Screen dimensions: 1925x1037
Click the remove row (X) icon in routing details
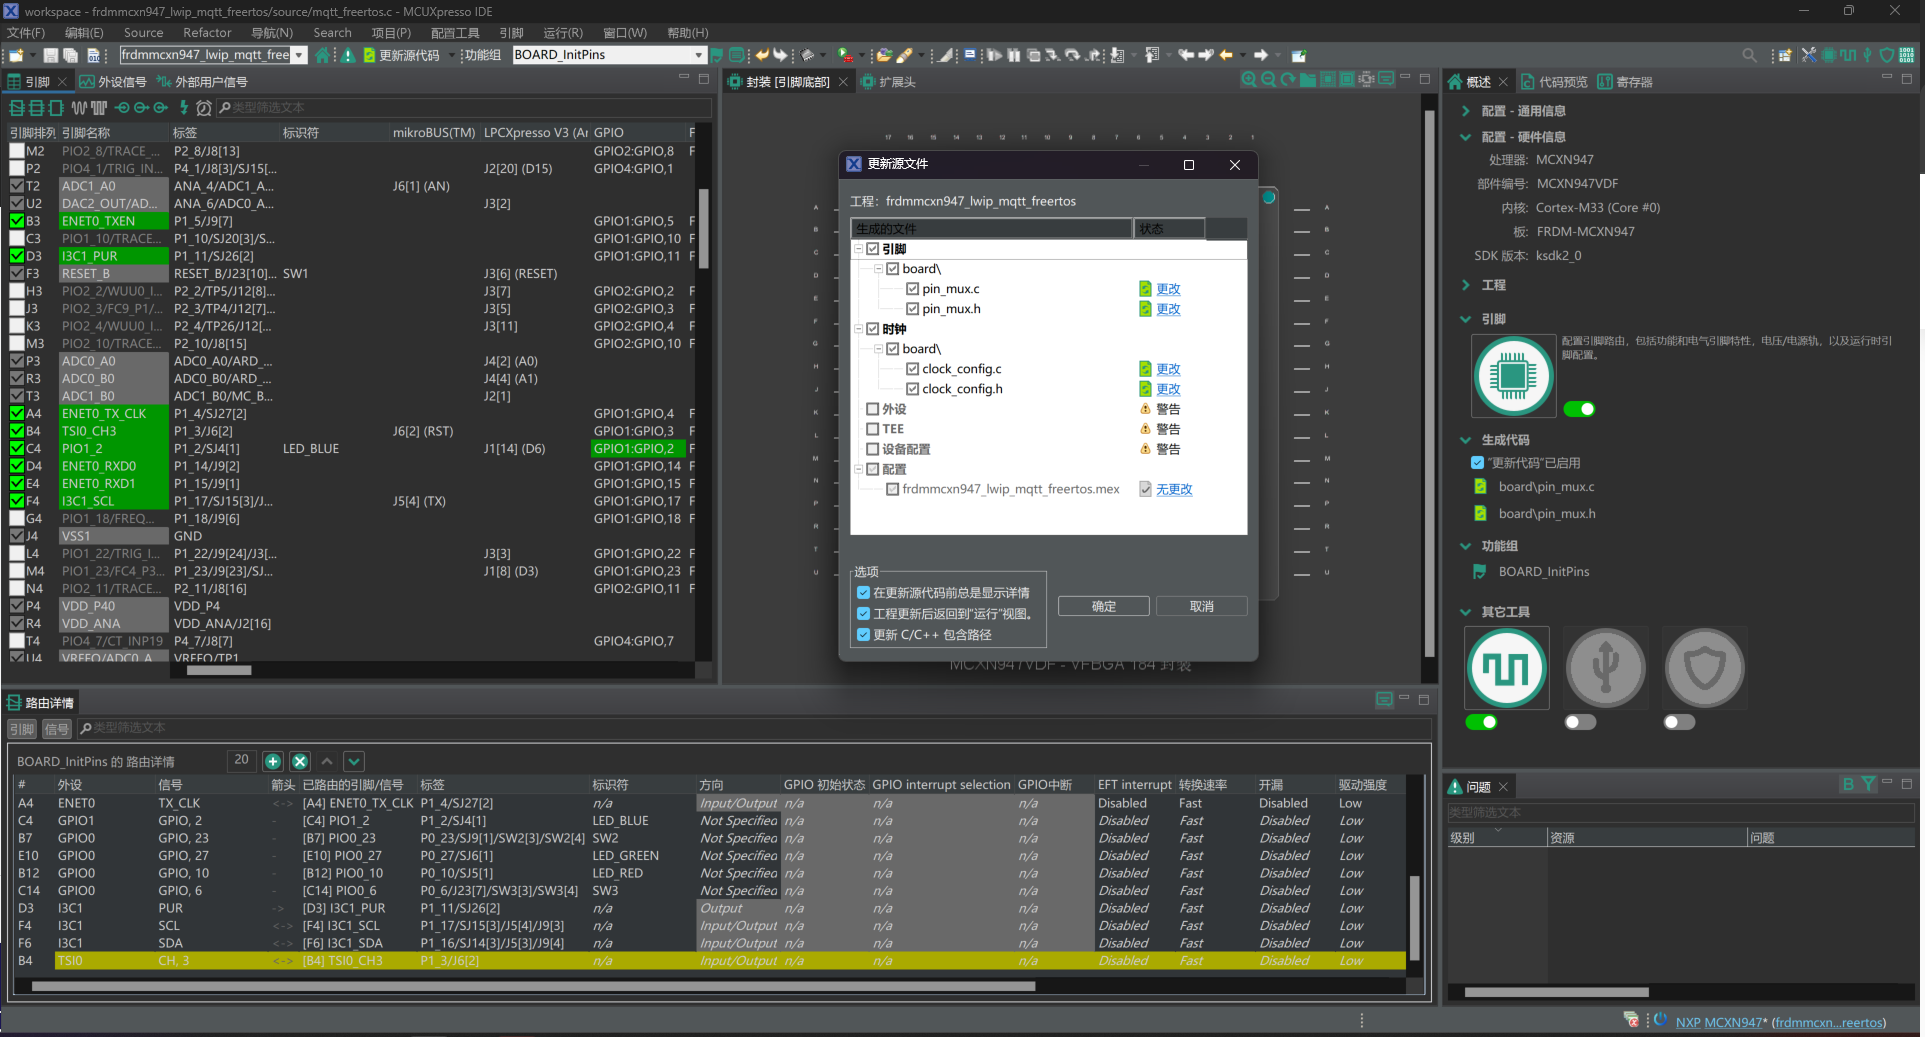(x=300, y=761)
